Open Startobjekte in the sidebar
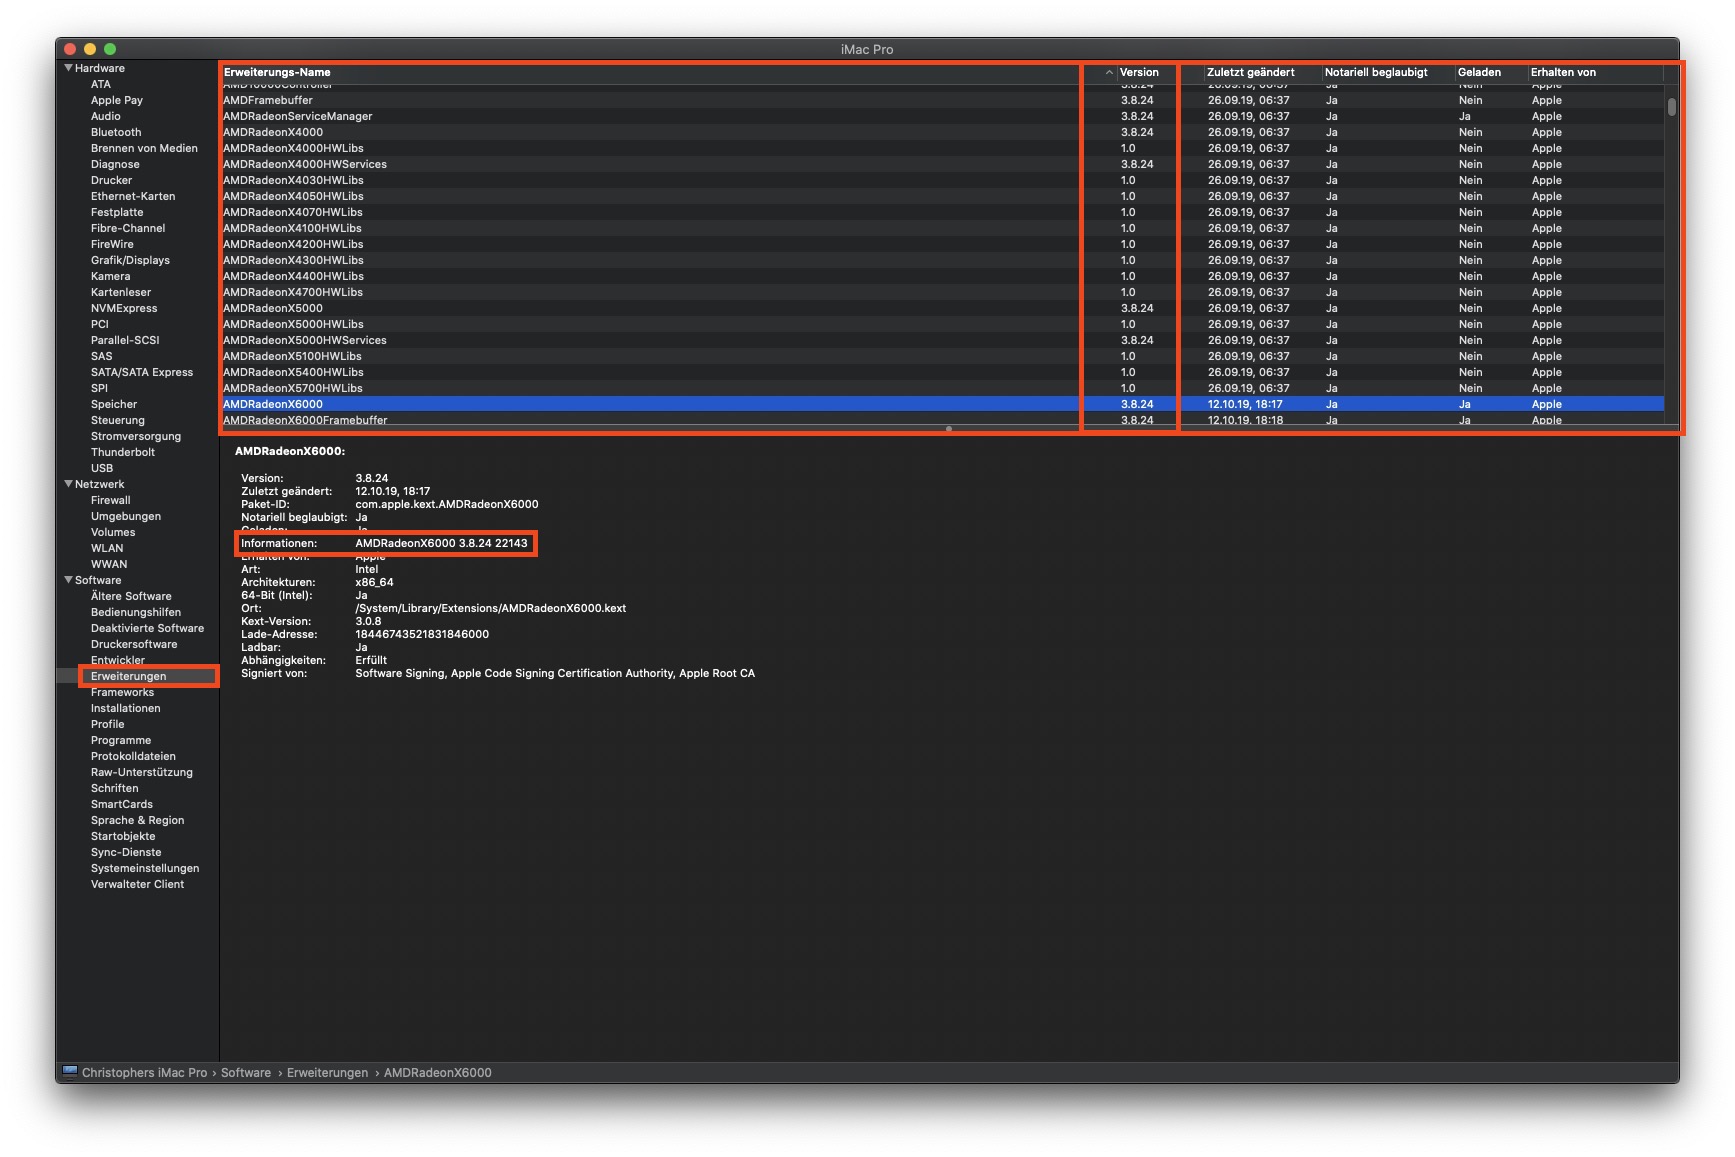Viewport: 1735px width, 1157px height. 123,836
